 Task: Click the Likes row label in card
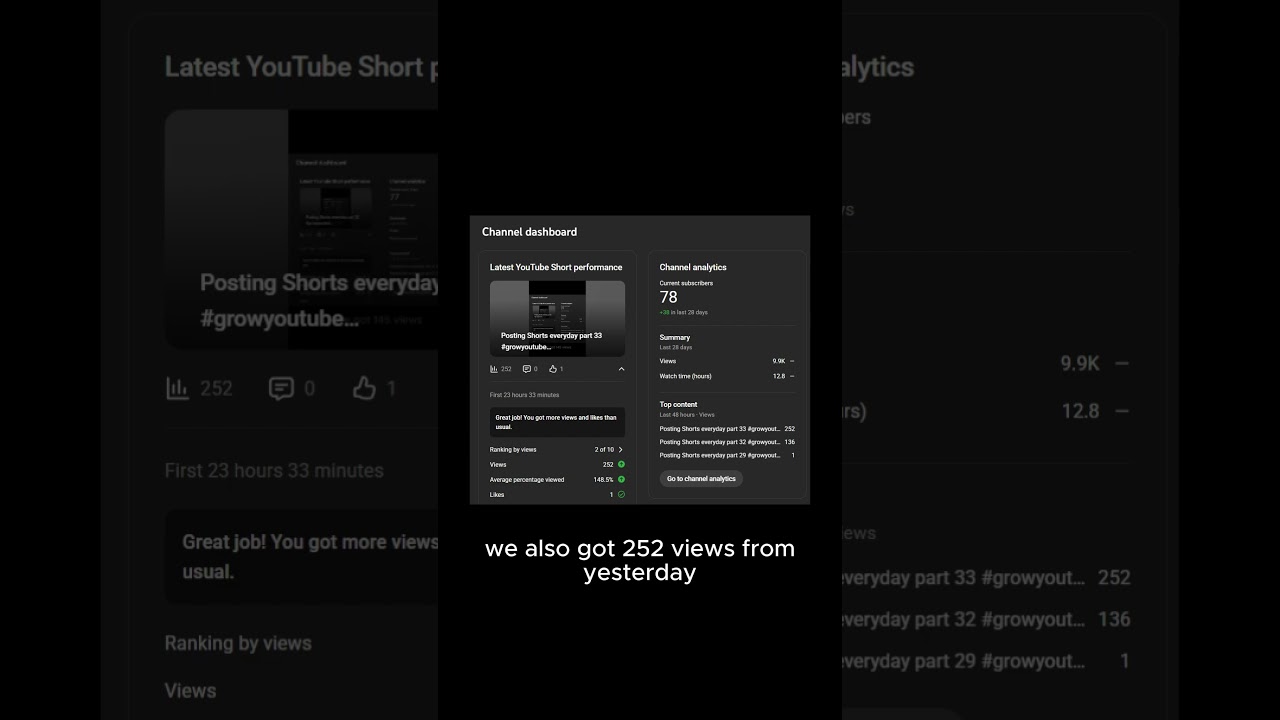coord(497,495)
